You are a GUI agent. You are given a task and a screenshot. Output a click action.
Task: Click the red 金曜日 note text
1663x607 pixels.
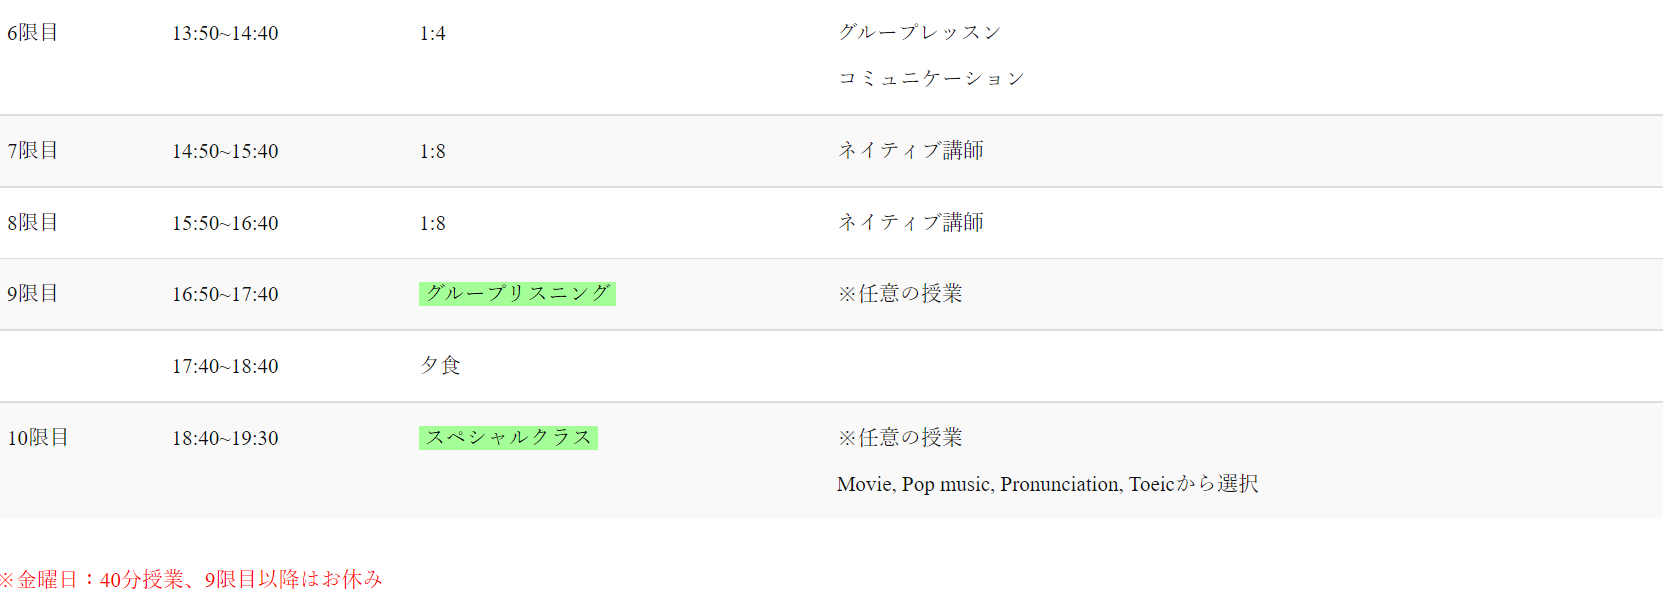(191, 580)
